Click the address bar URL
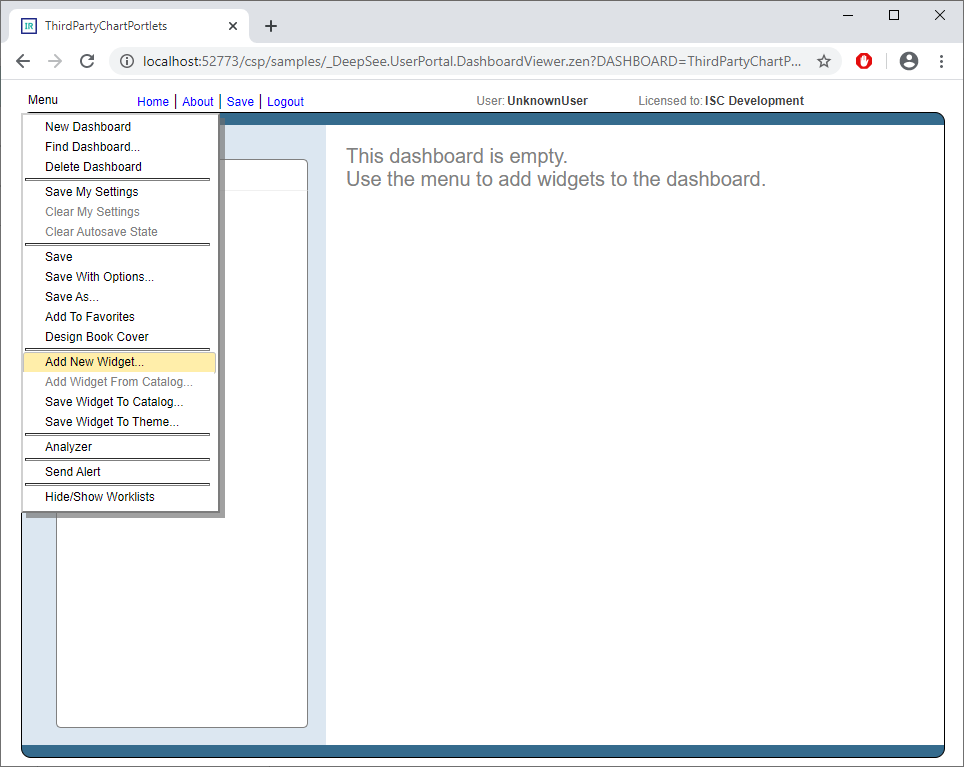The image size is (964, 767). click(472, 61)
